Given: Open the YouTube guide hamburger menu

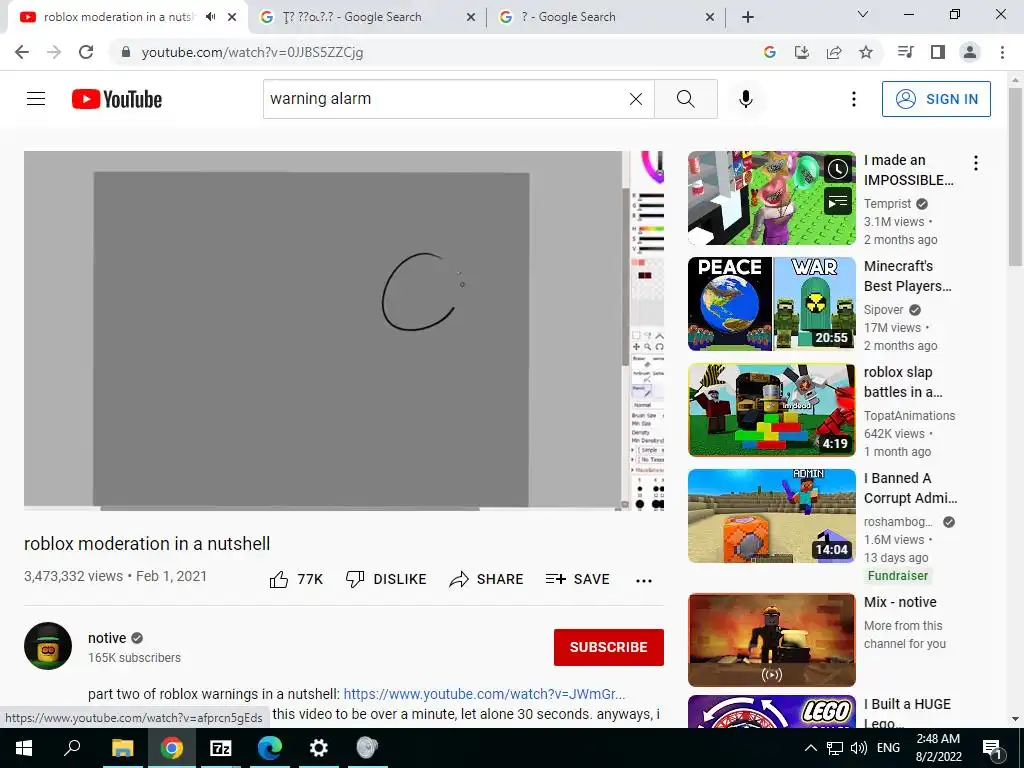Looking at the screenshot, I should [36, 99].
